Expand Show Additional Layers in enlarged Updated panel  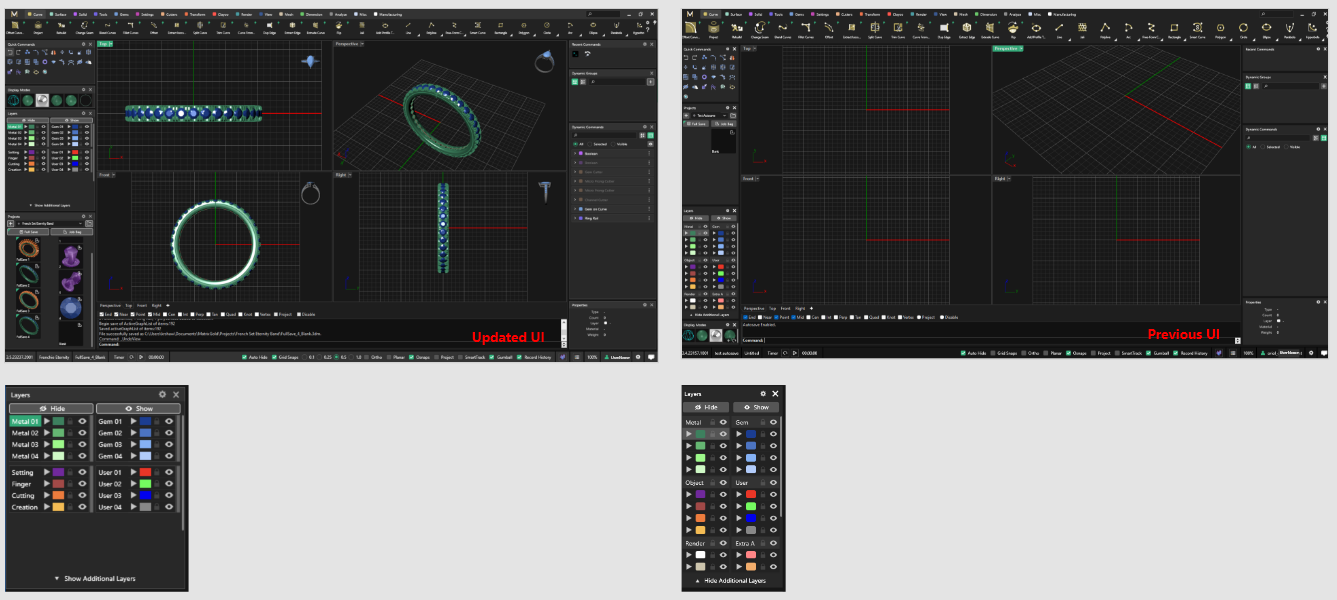(x=95, y=578)
